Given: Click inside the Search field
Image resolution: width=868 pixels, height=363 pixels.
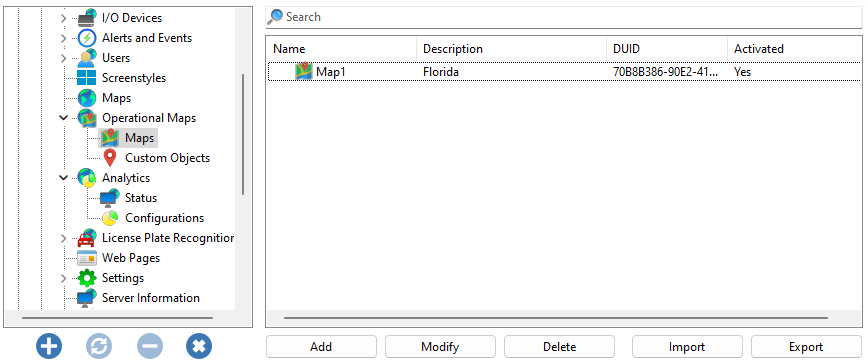Looking at the screenshot, I should click(x=564, y=17).
